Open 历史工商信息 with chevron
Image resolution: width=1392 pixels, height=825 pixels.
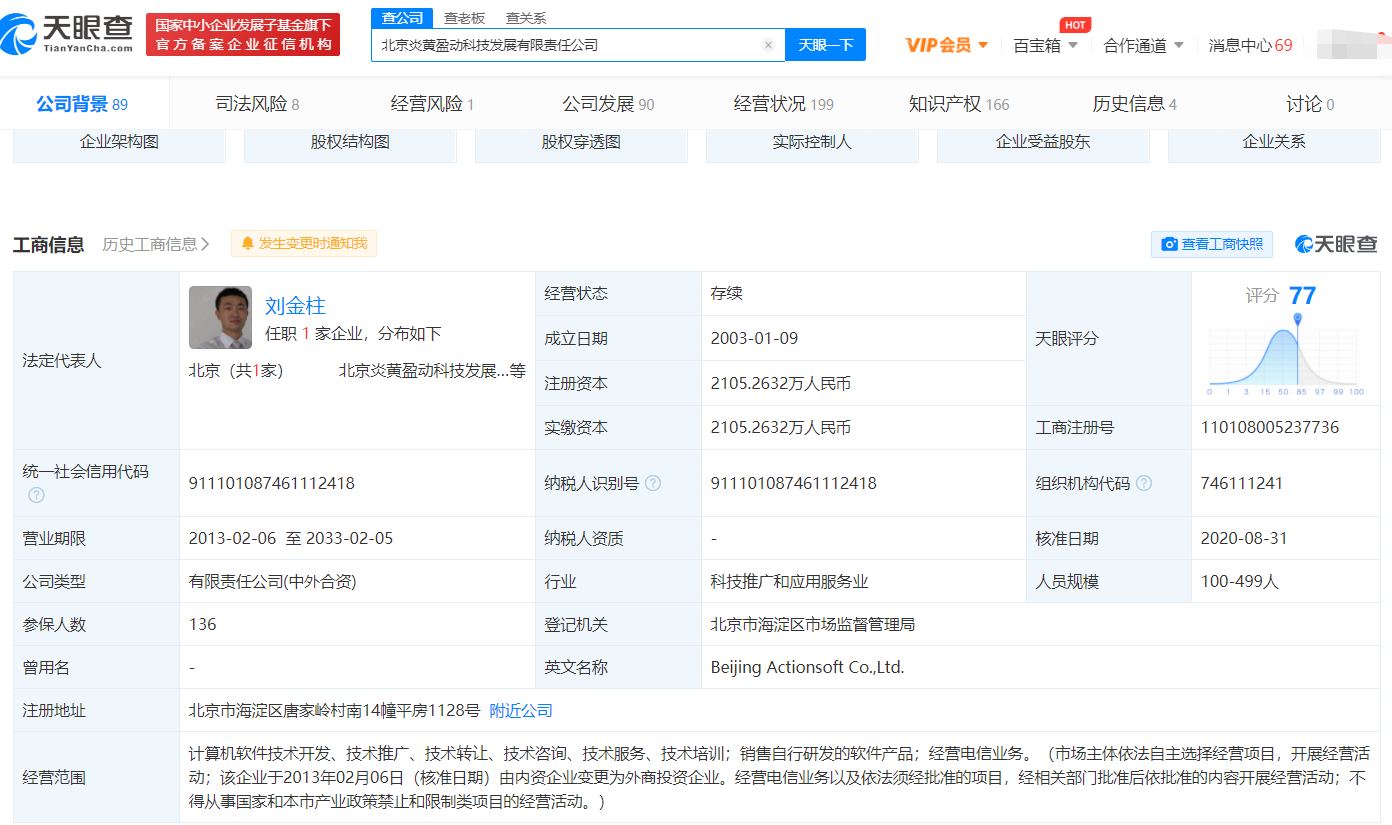click(156, 244)
